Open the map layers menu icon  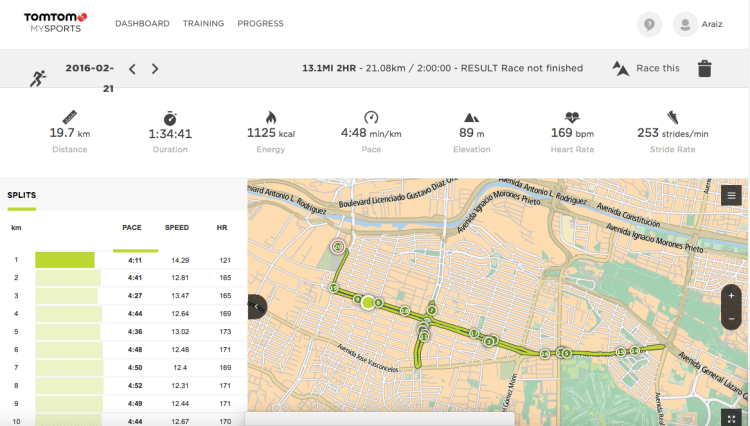click(731, 195)
